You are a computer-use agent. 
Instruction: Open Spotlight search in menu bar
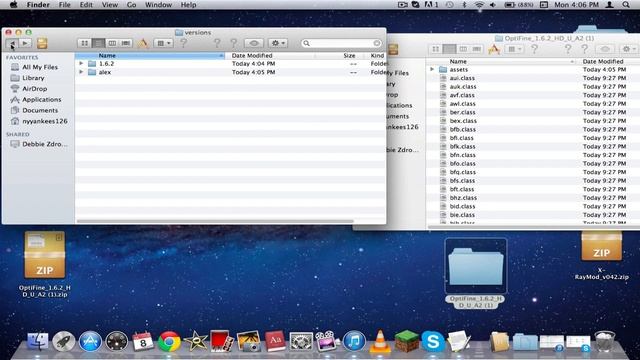(x=626, y=5)
